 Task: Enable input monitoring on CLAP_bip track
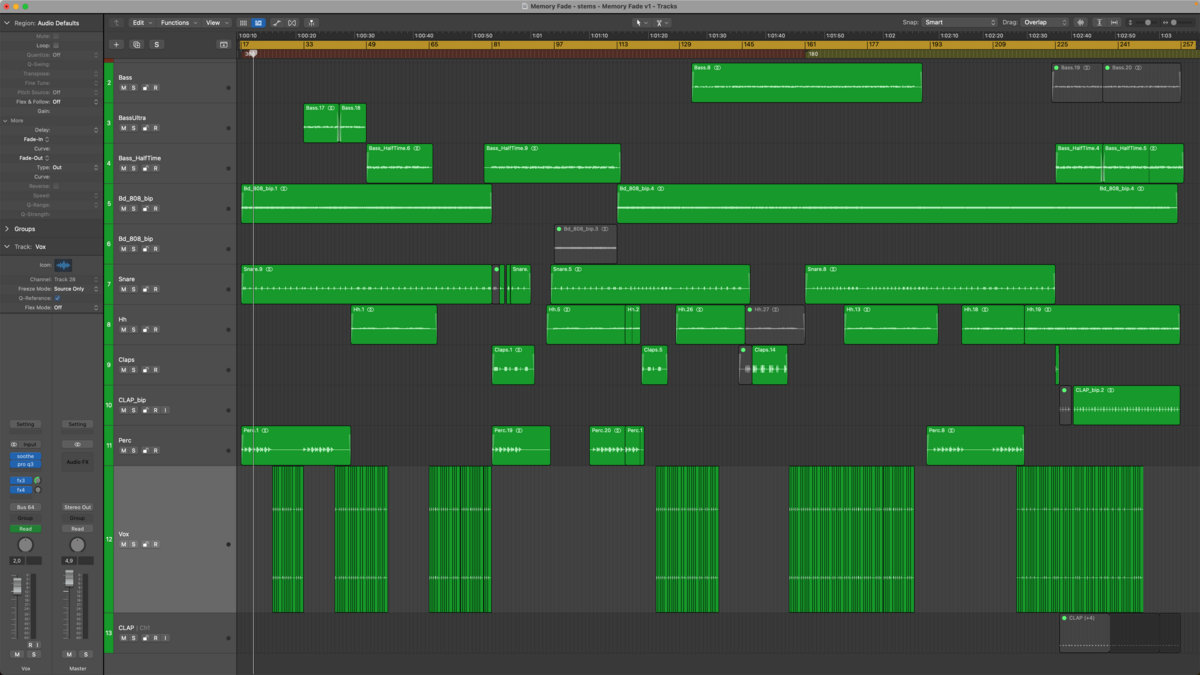click(x=166, y=410)
